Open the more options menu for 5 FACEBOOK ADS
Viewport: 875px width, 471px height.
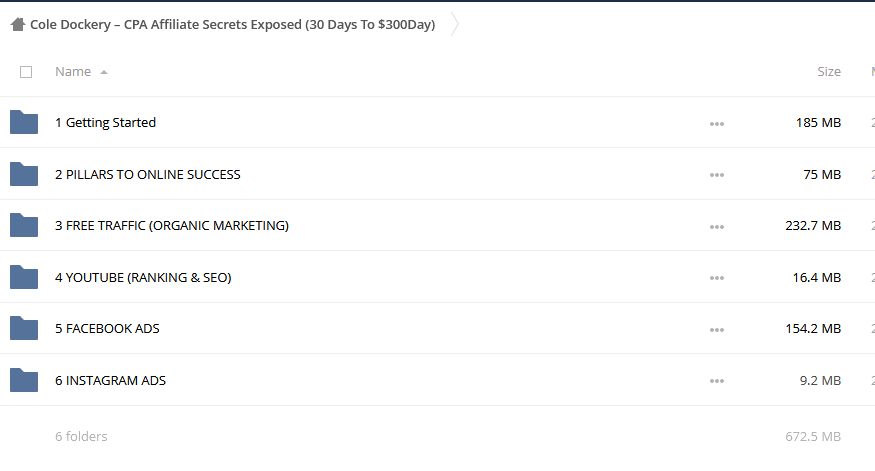[x=717, y=330]
